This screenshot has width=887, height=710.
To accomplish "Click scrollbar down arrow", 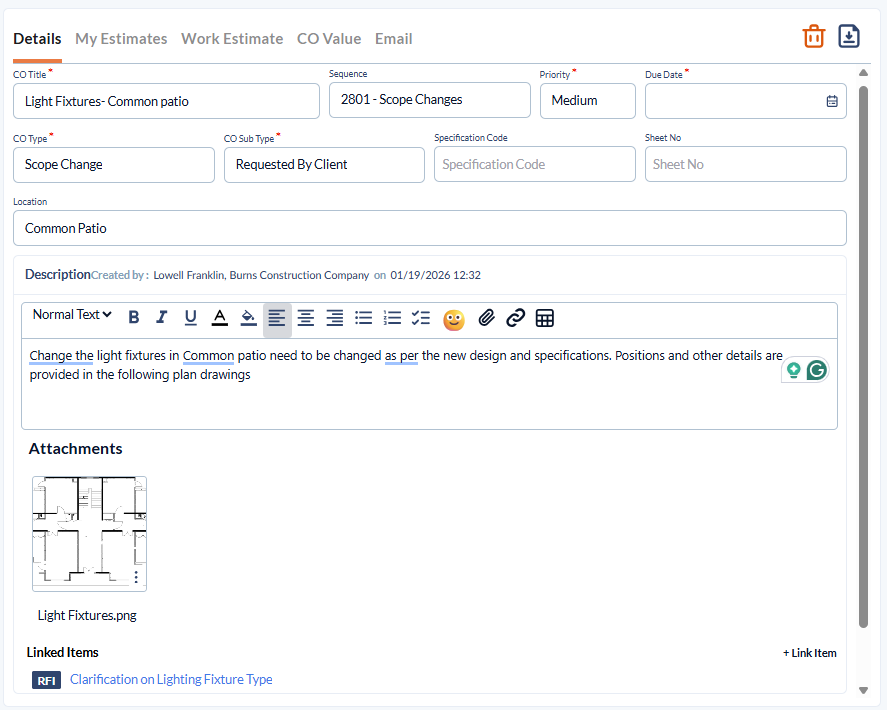I will 863,690.
